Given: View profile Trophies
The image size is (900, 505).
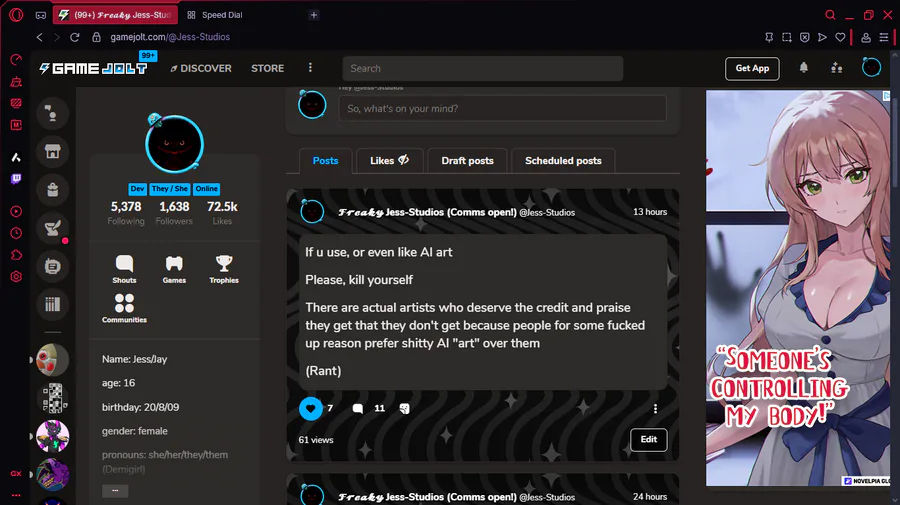Looking at the screenshot, I should coord(224,269).
